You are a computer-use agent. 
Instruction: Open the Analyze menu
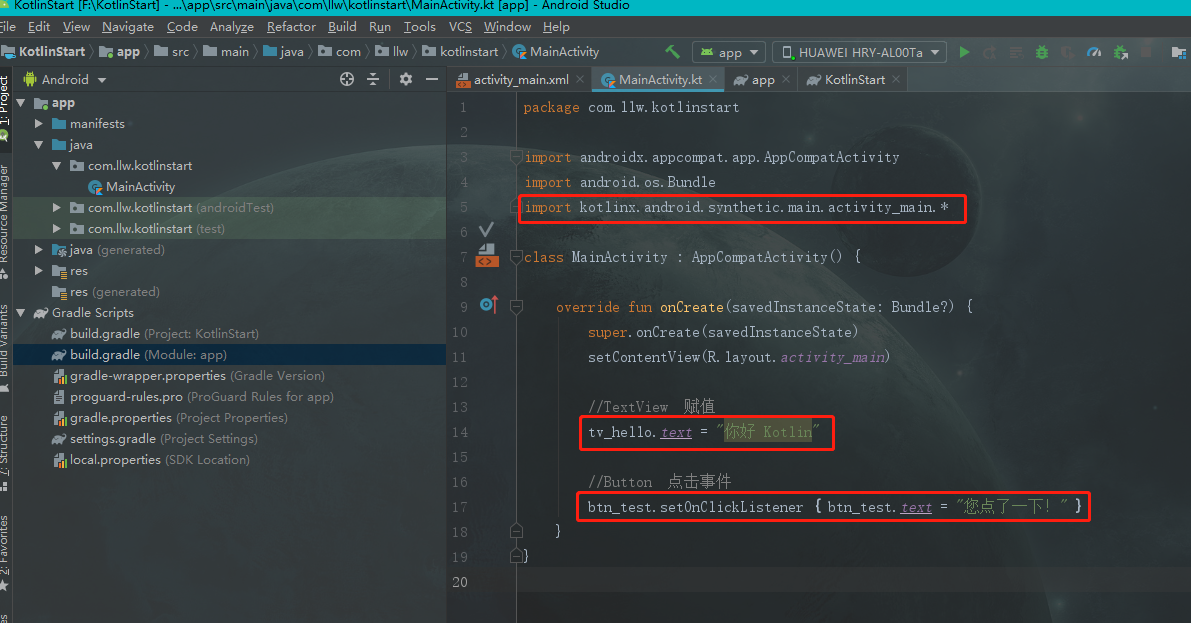232,27
